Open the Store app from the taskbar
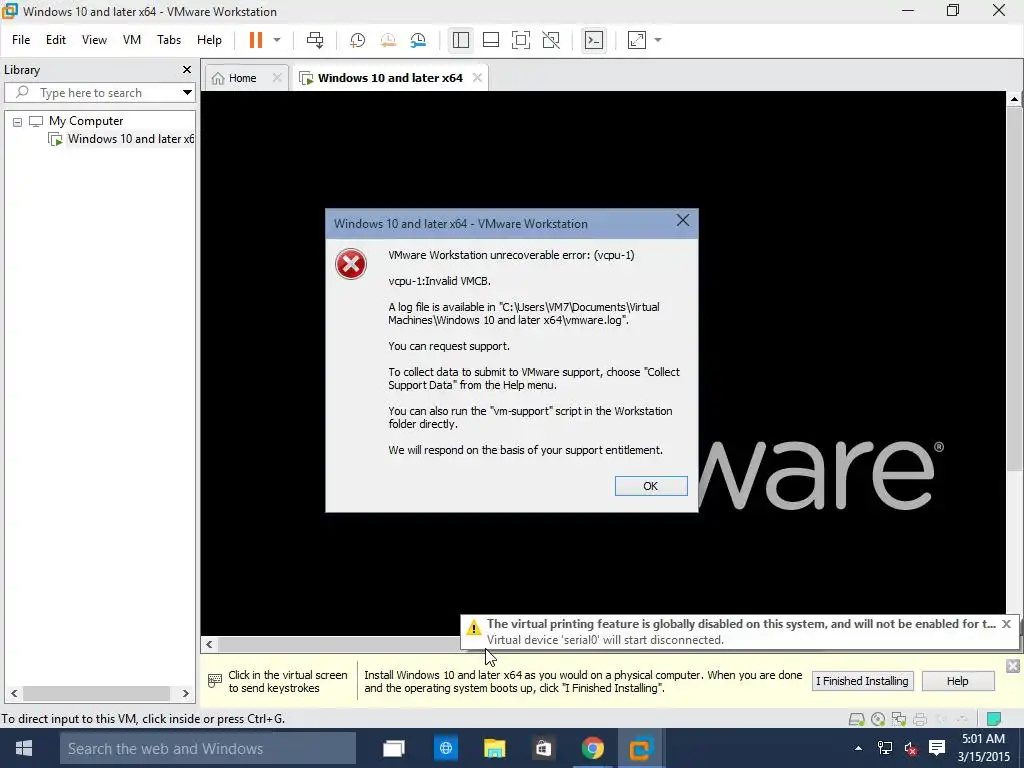1024x768 pixels. [x=543, y=748]
